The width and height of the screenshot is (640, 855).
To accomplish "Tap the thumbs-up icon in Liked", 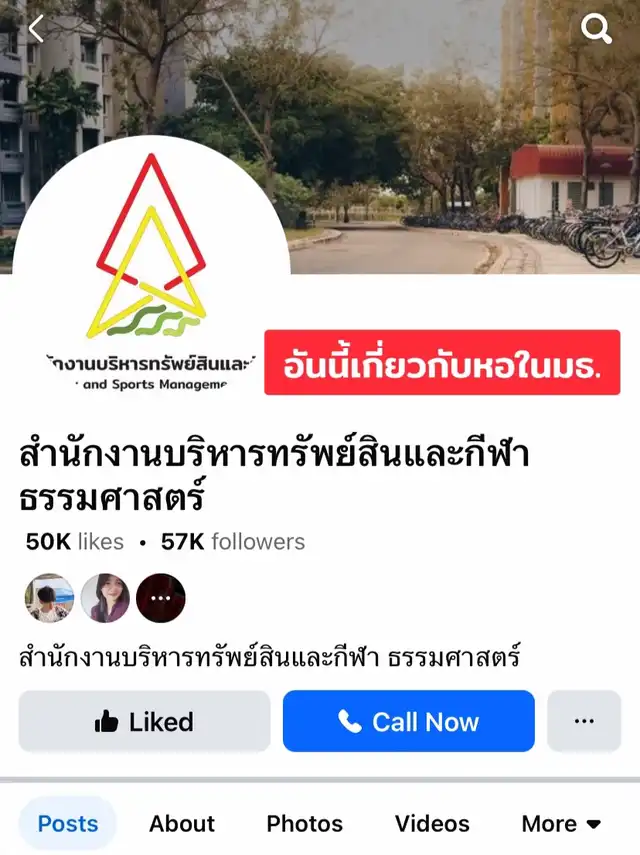I will (x=106, y=721).
